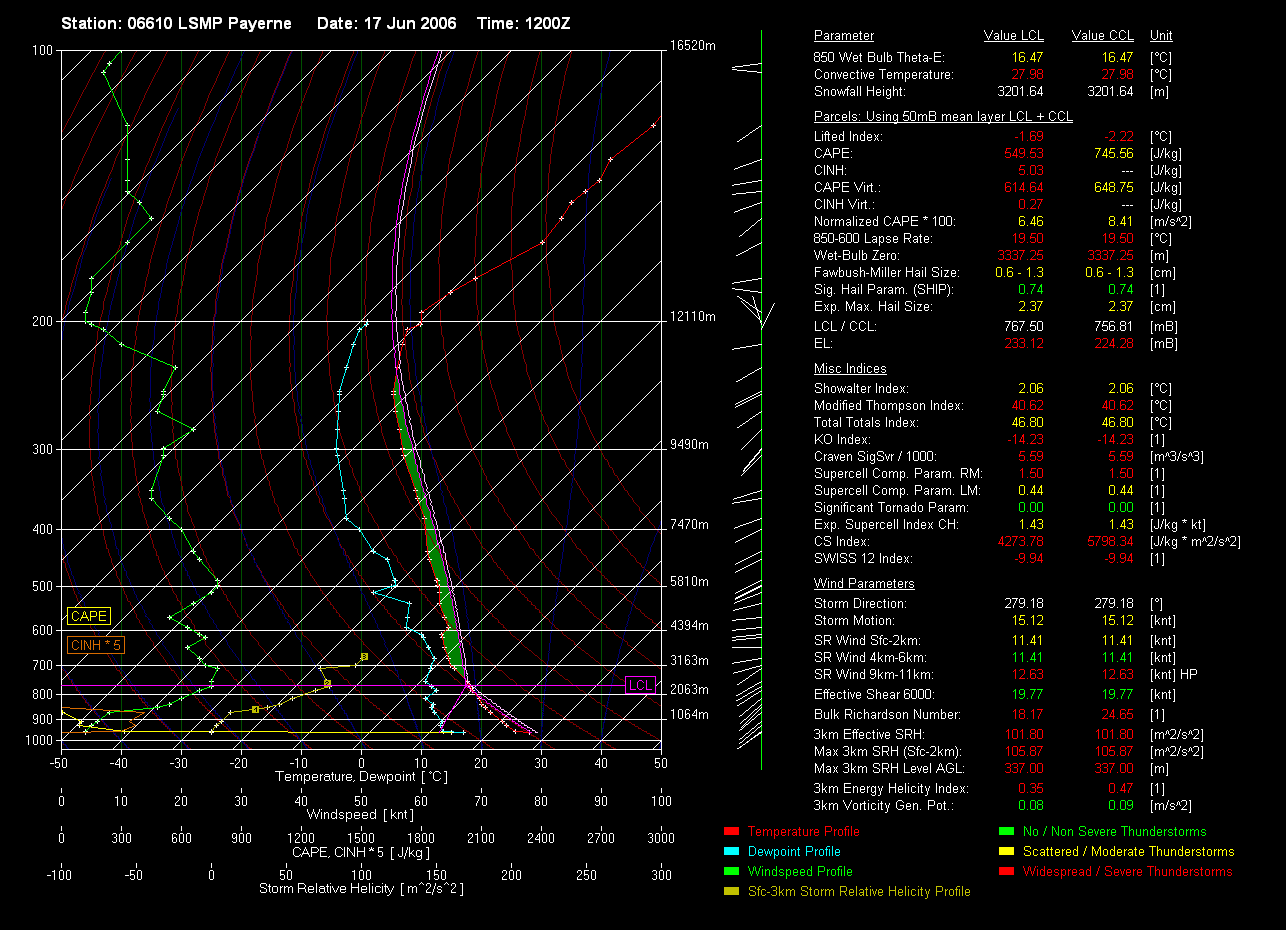Click the 12110m height label at 200 mb
This screenshot has width=1286, height=930.
[693, 317]
